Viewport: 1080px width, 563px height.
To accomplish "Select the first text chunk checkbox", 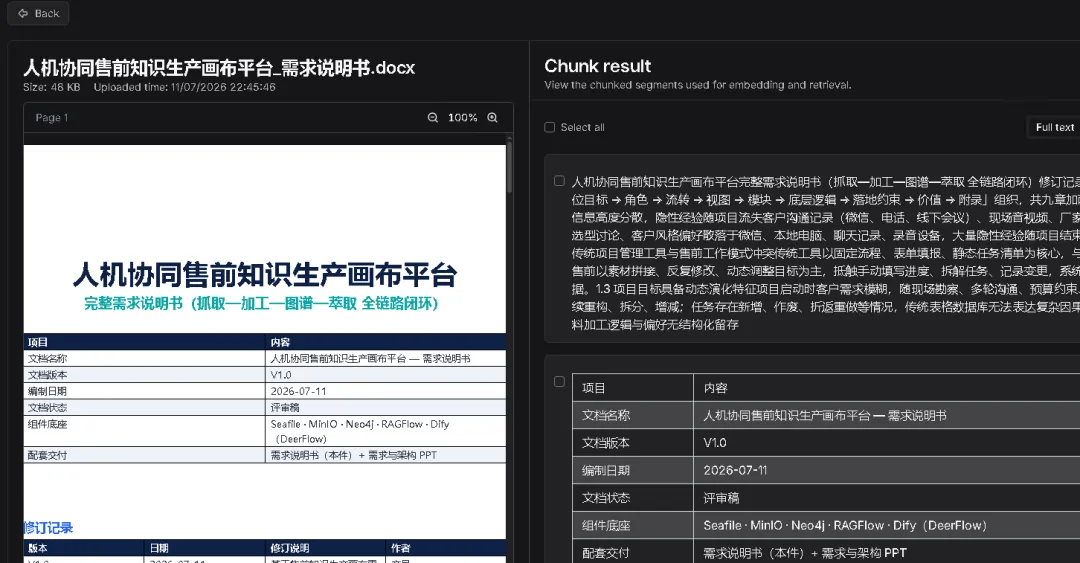I will (559, 181).
